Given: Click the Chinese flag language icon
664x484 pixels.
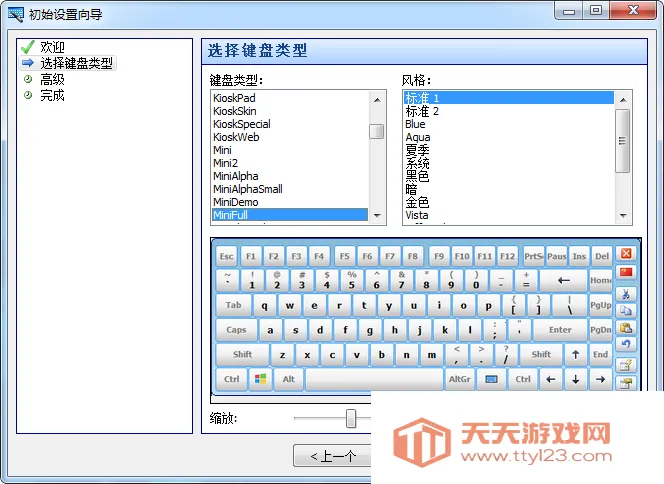Looking at the screenshot, I should [627, 274].
